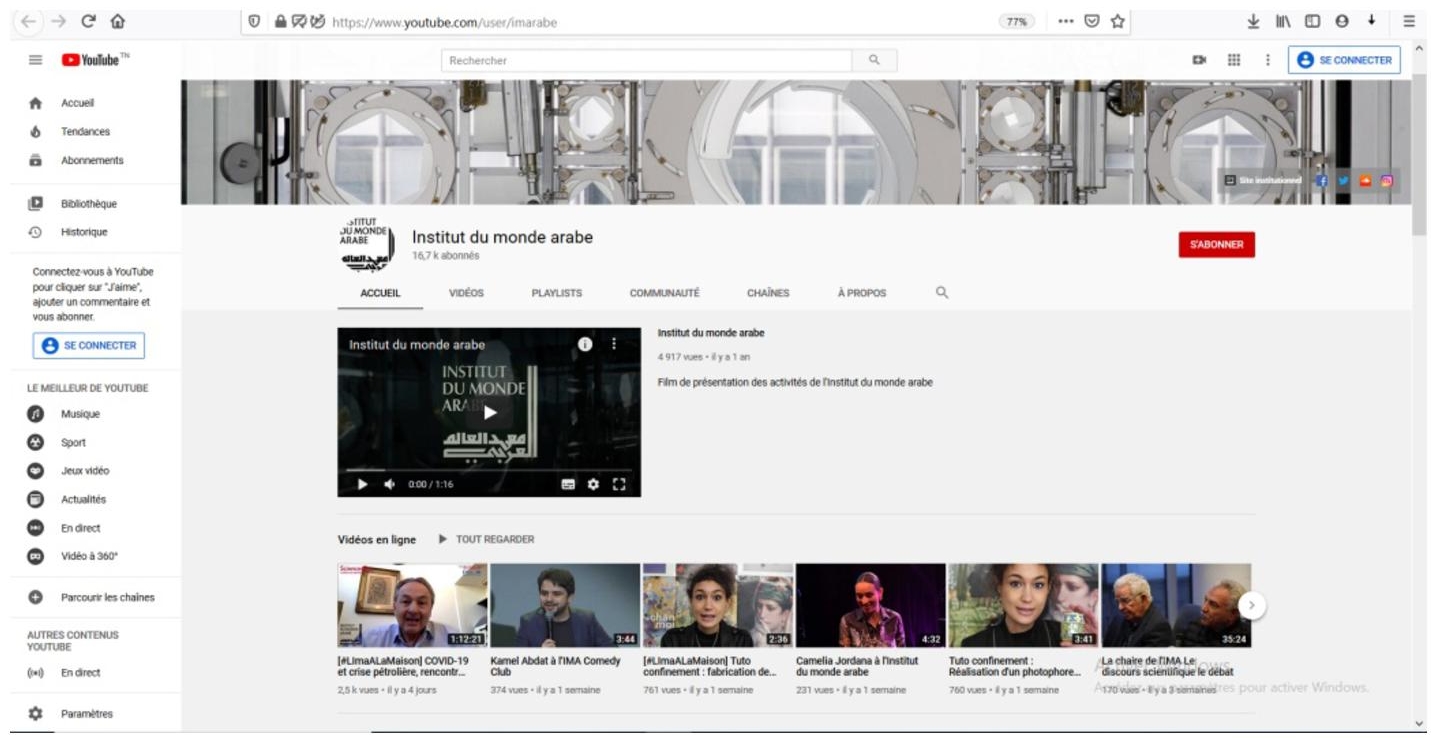1431x738 pixels.
Task: Switch the video player to fullscreen
Action: (619, 484)
